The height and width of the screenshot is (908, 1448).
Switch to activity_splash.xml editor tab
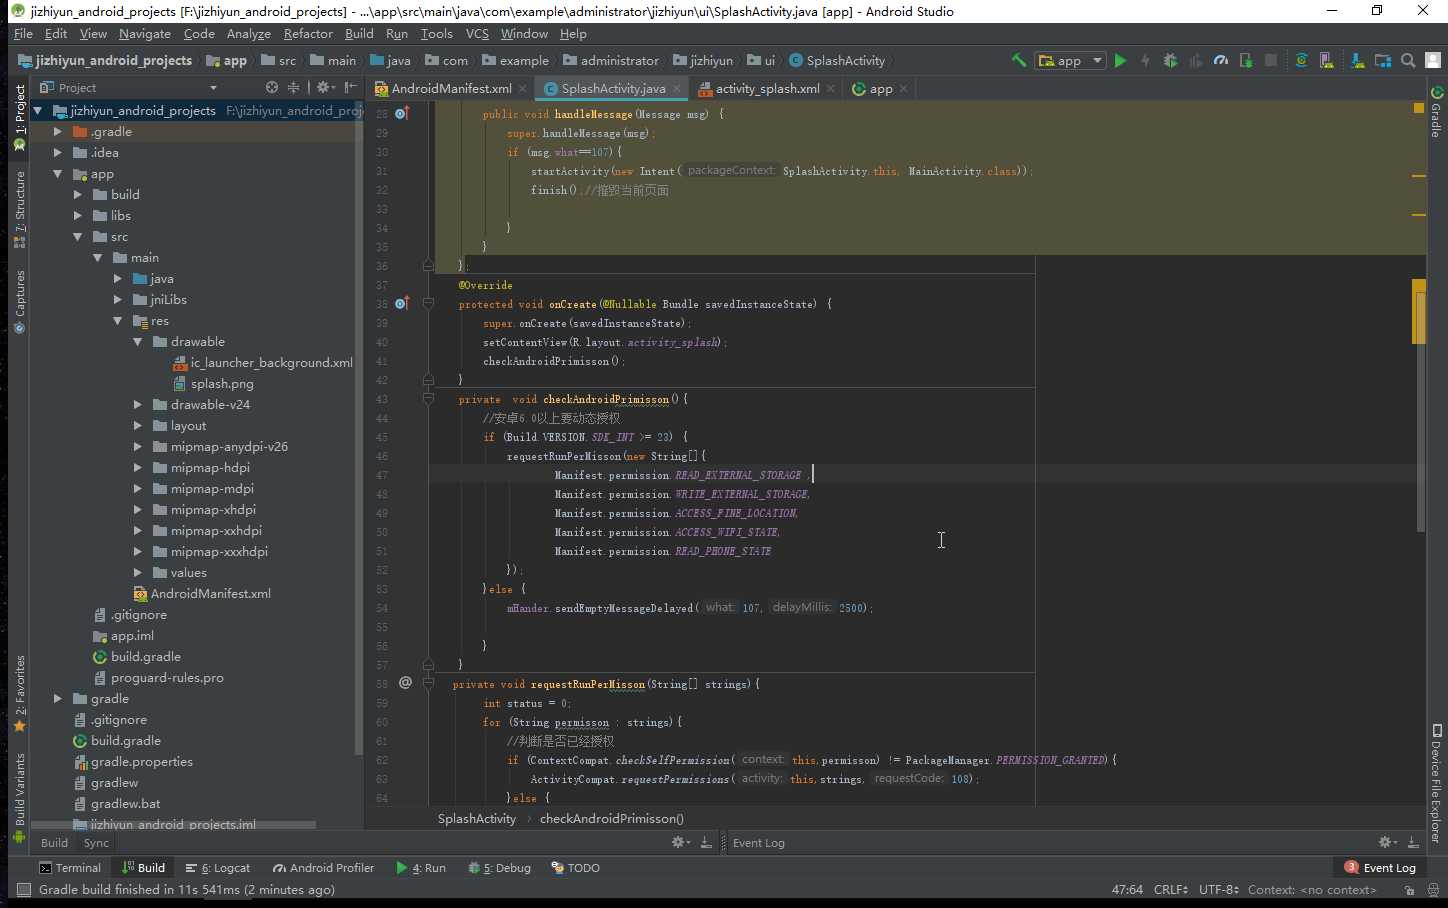point(767,88)
